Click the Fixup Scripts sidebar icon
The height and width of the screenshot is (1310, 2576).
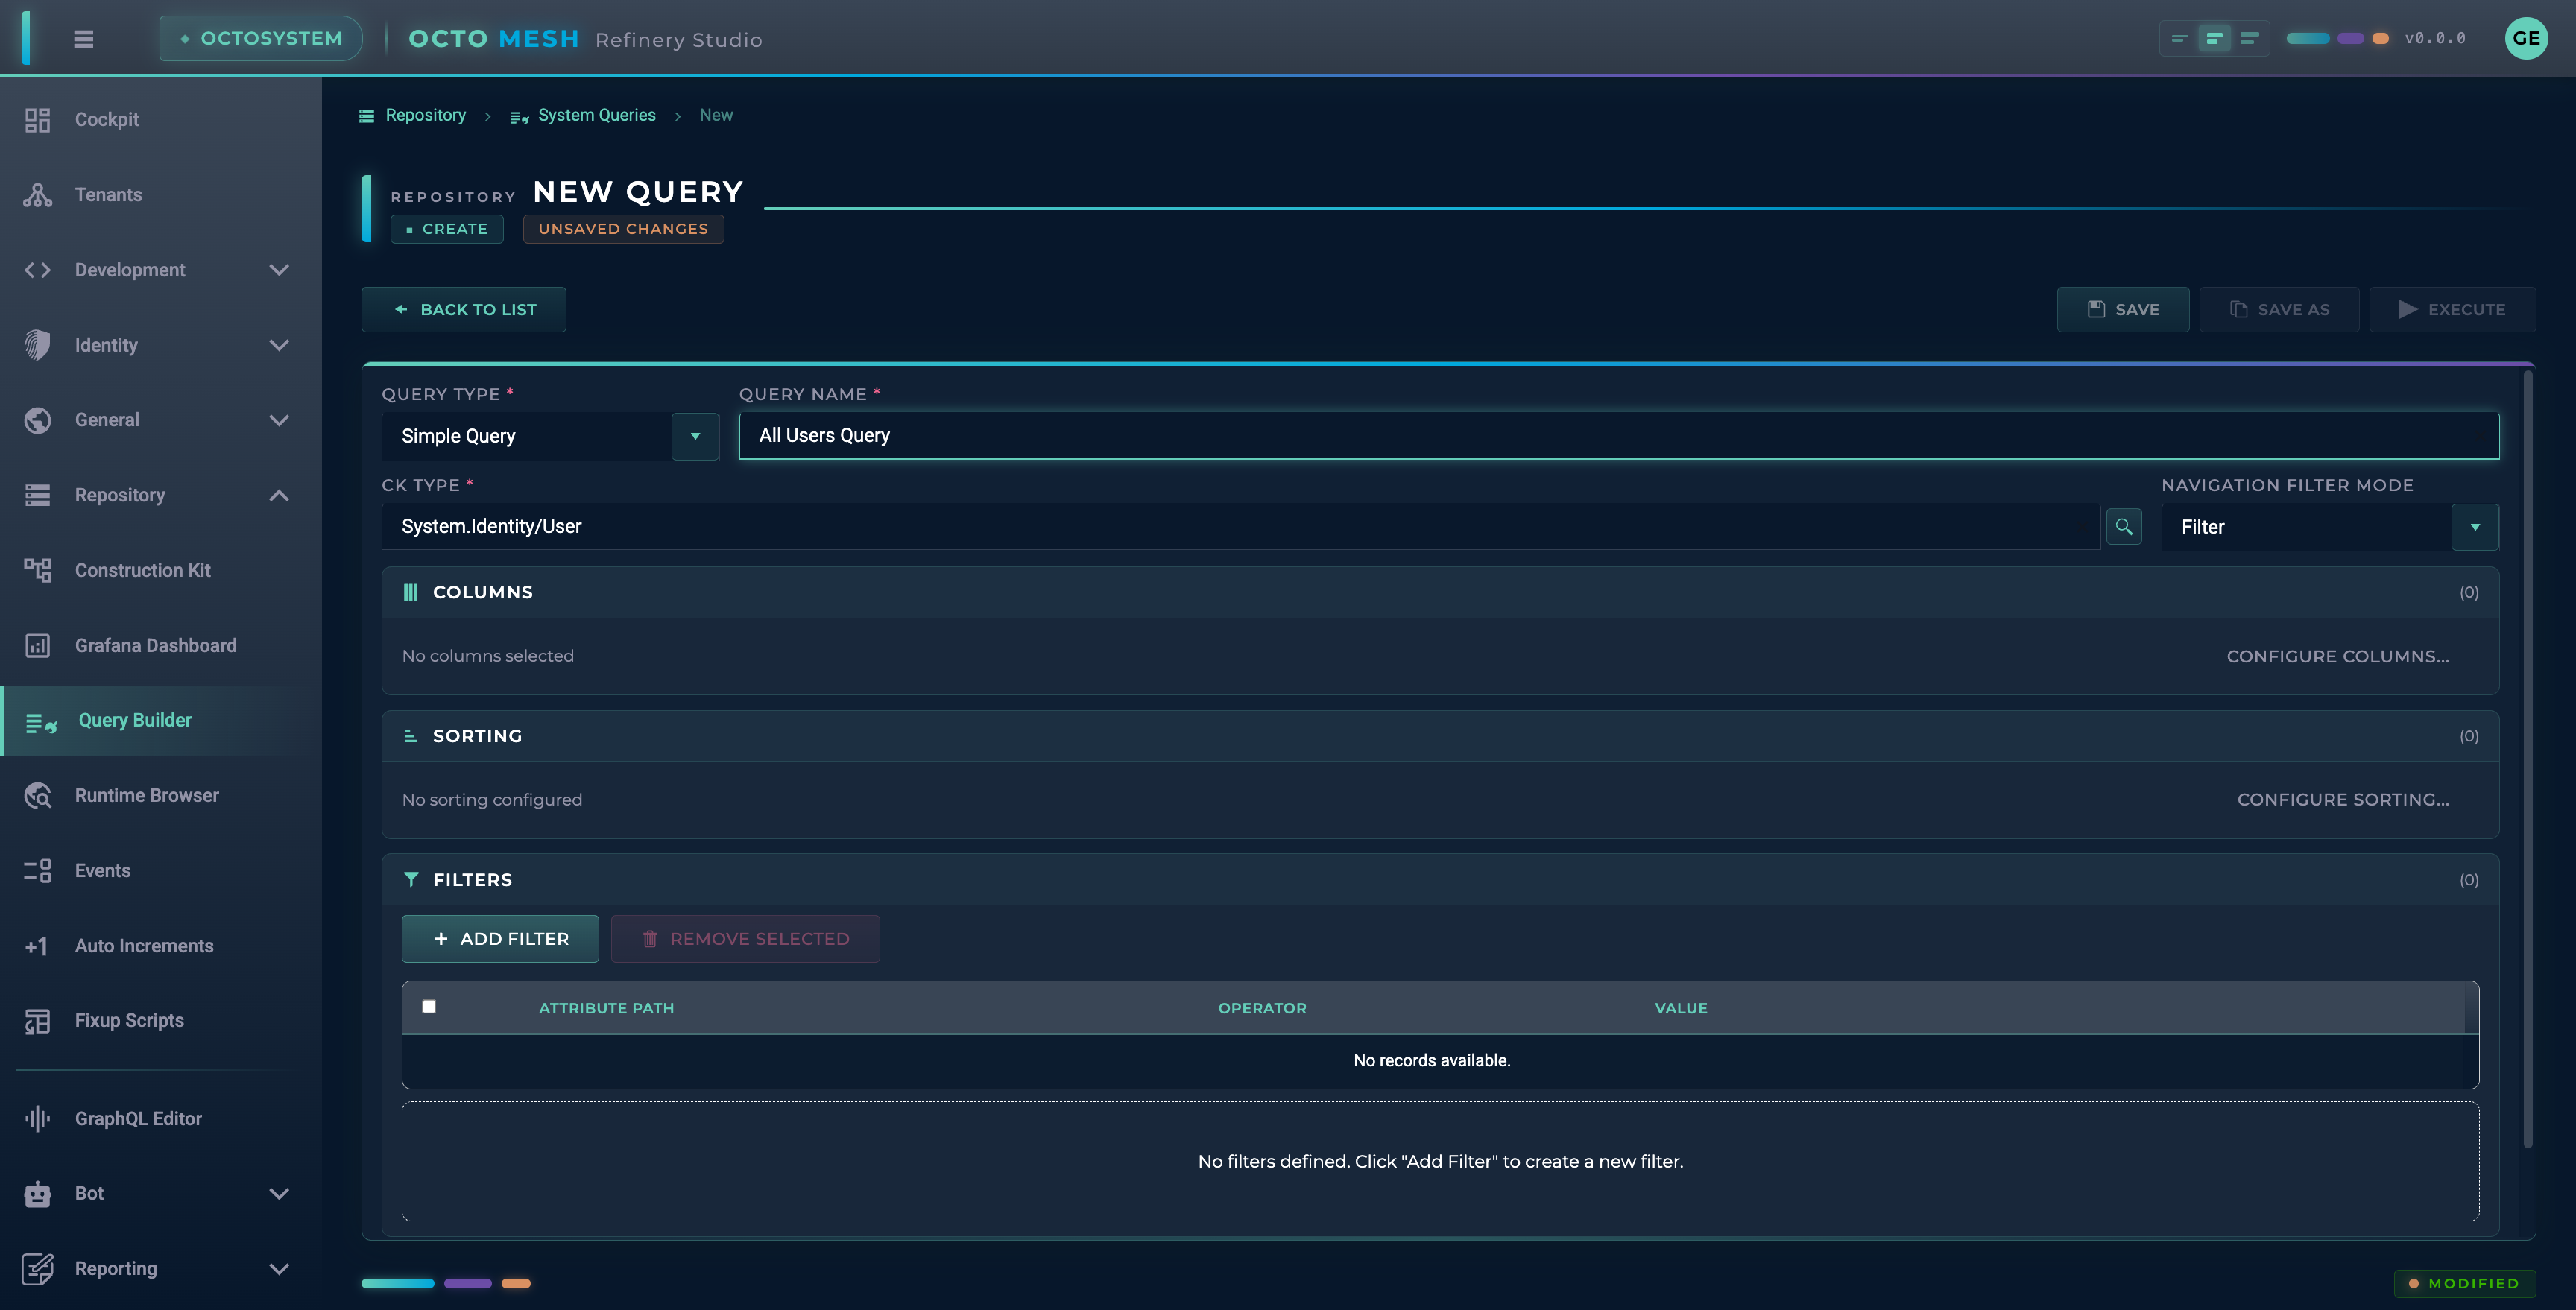coord(38,1020)
